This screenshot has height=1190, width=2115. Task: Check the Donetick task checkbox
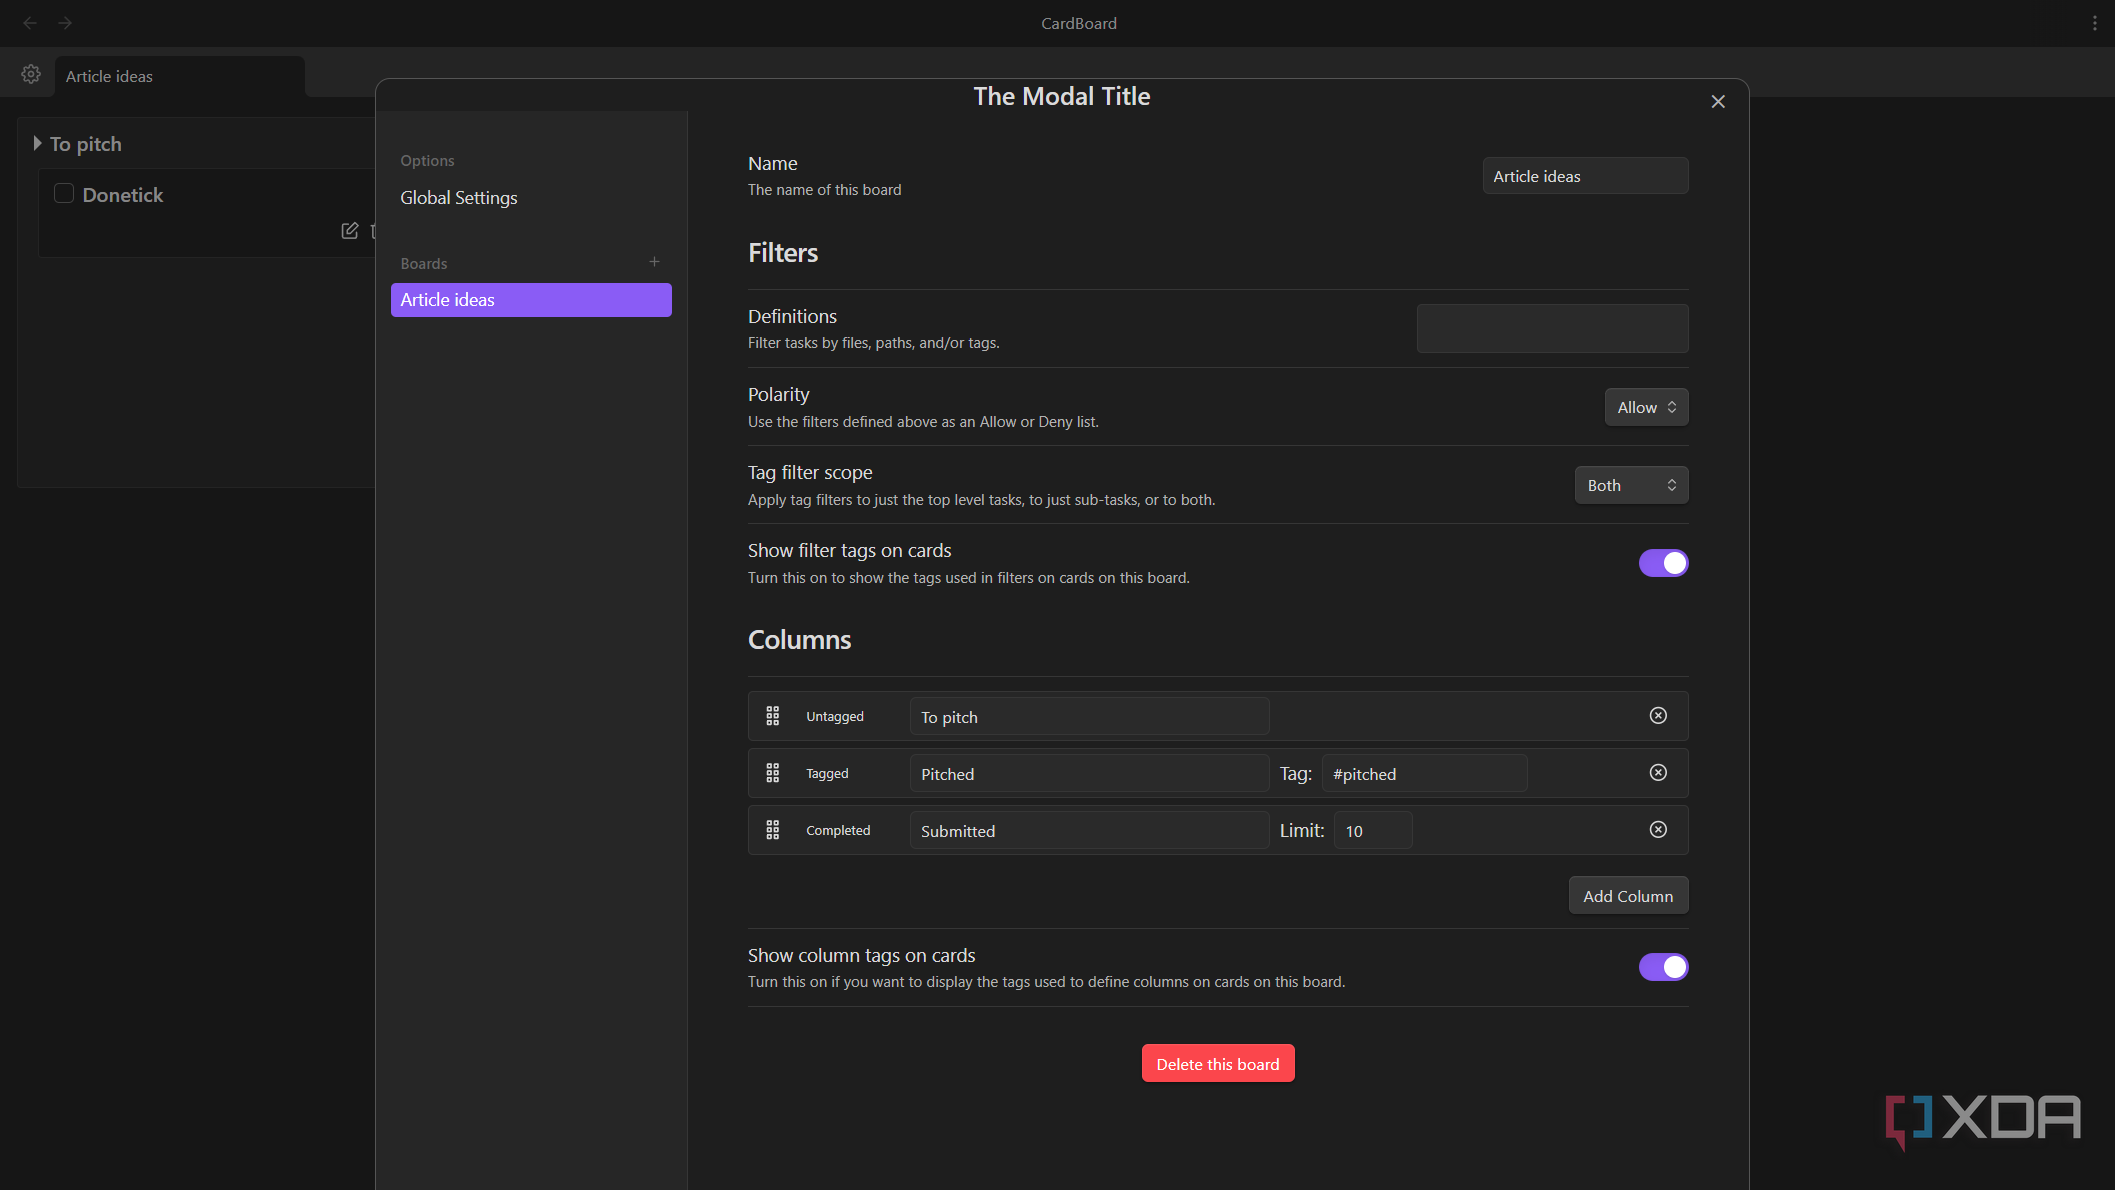tap(64, 193)
